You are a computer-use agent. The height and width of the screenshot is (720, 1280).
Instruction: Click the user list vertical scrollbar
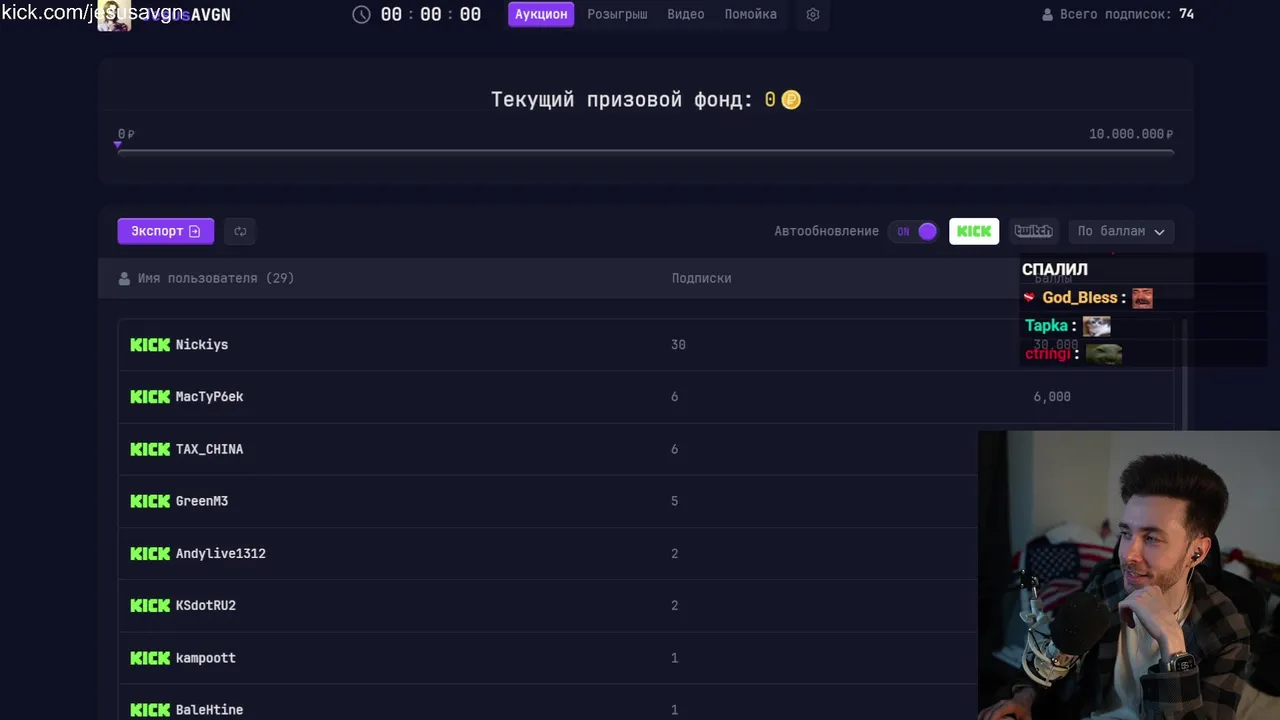(1185, 376)
